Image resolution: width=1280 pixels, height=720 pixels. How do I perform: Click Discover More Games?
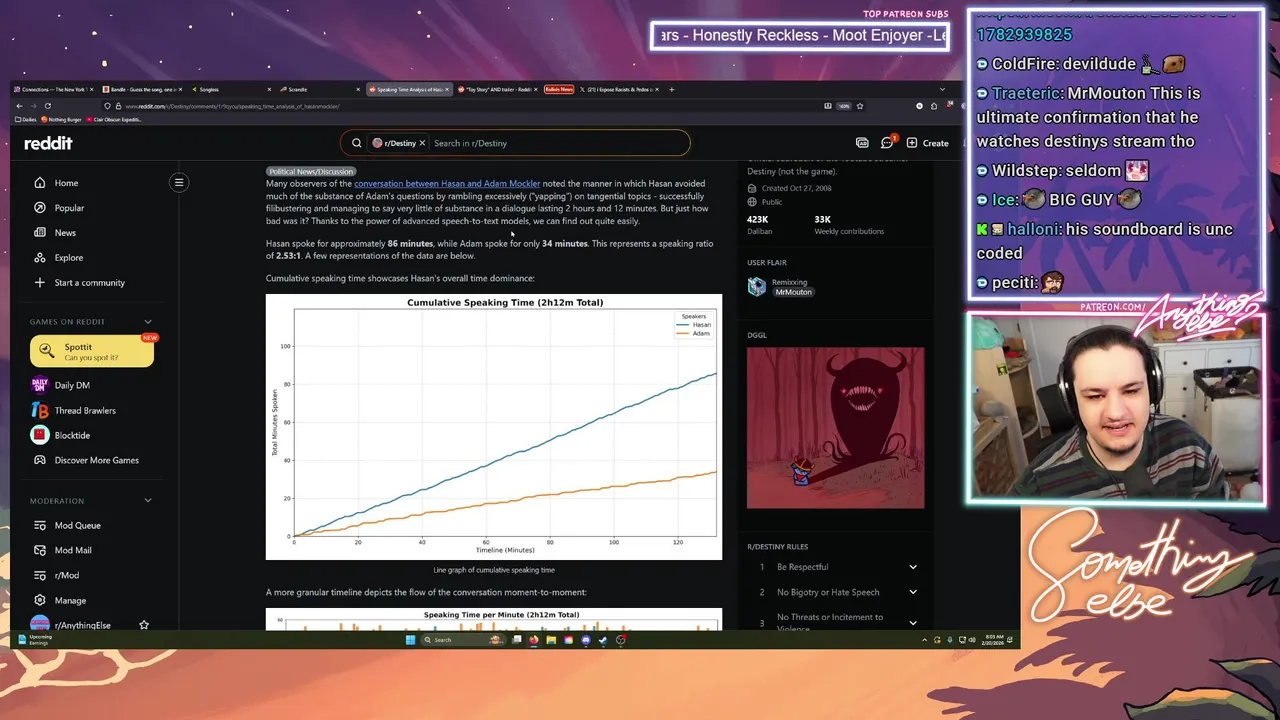pyautogui.click(x=86, y=460)
